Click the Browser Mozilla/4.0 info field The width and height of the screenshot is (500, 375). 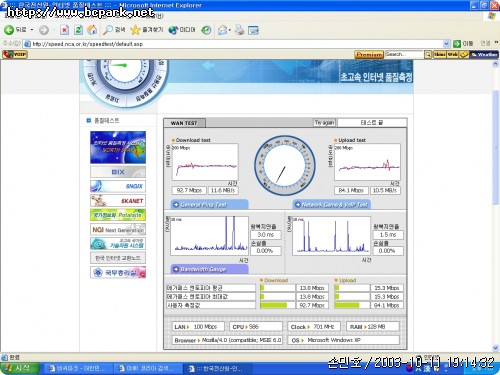tap(227, 340)
